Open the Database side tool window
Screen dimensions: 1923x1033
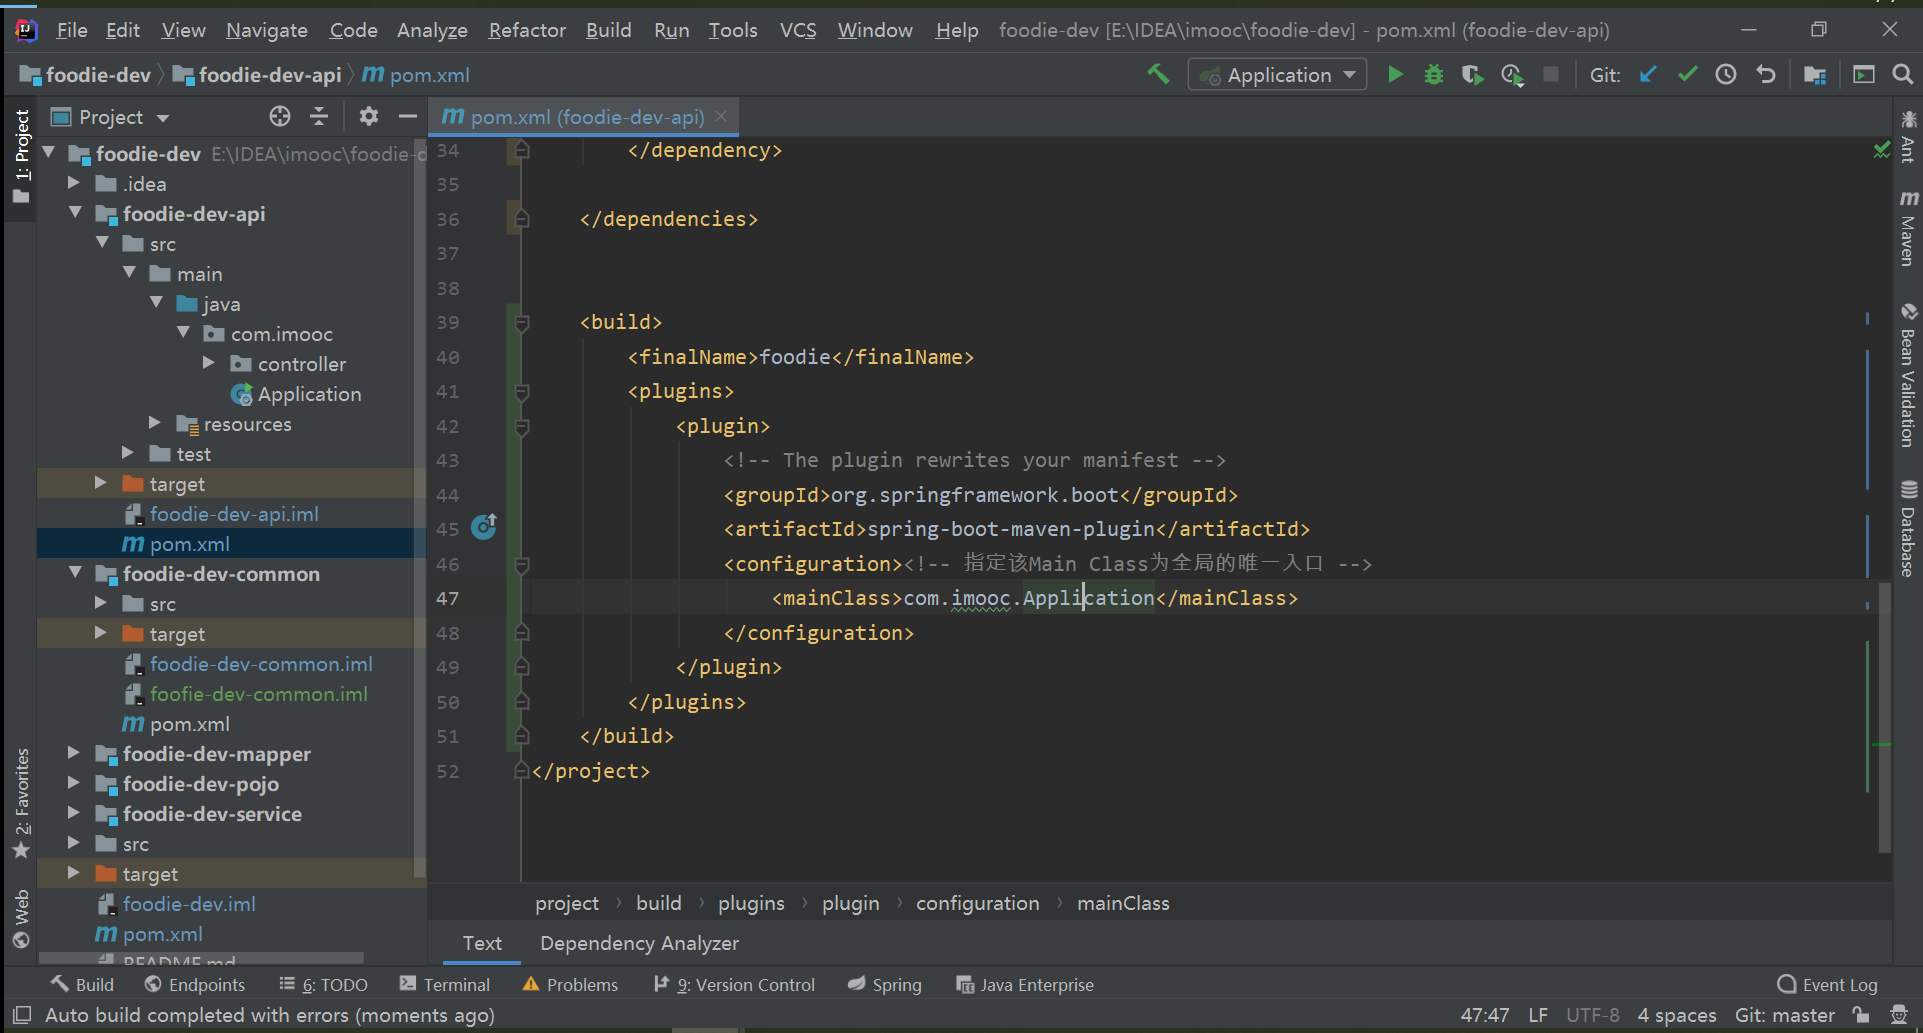(x=1908, y=529)
